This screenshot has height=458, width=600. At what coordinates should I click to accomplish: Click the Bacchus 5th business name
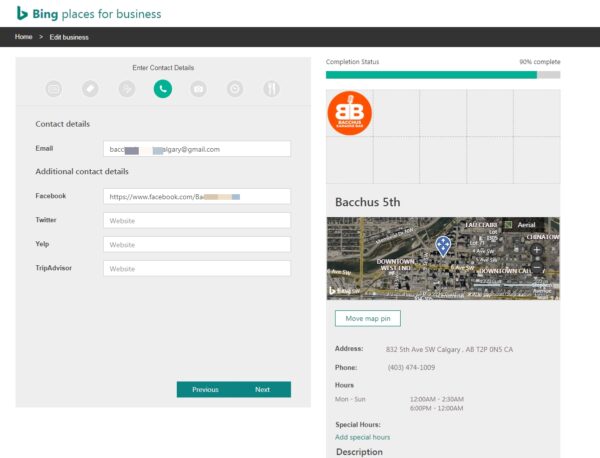368,202
